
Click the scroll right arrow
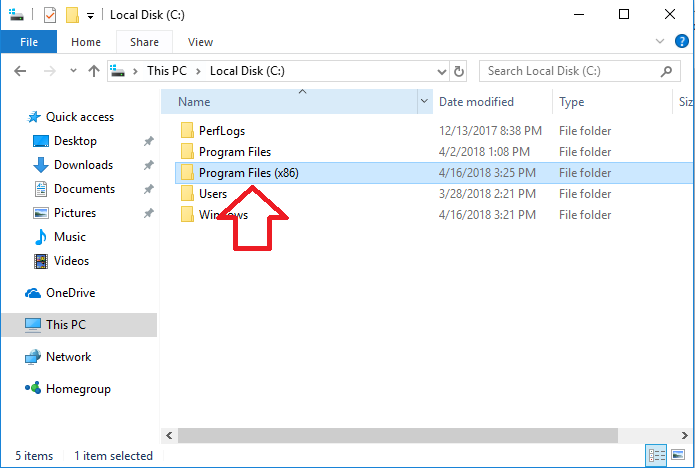point(685,435)
